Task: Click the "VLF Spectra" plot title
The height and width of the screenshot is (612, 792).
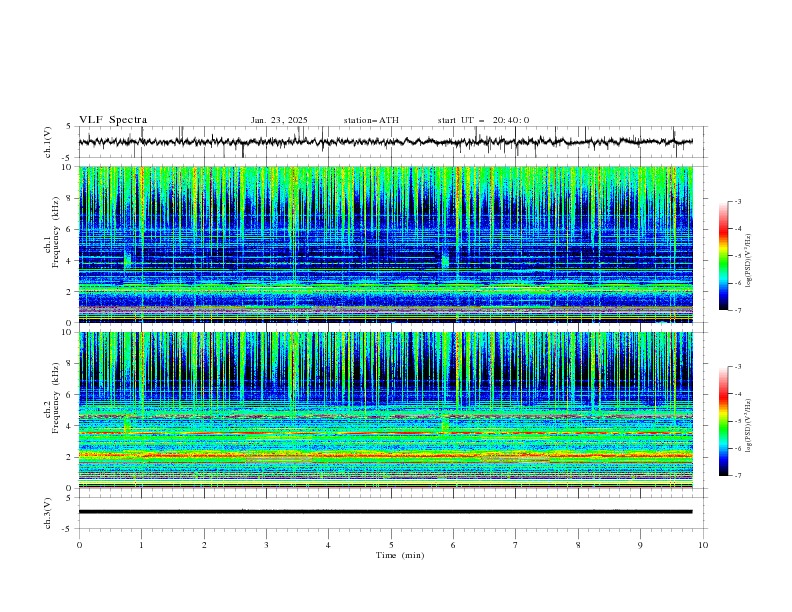Action: click(x=113, y=120)
